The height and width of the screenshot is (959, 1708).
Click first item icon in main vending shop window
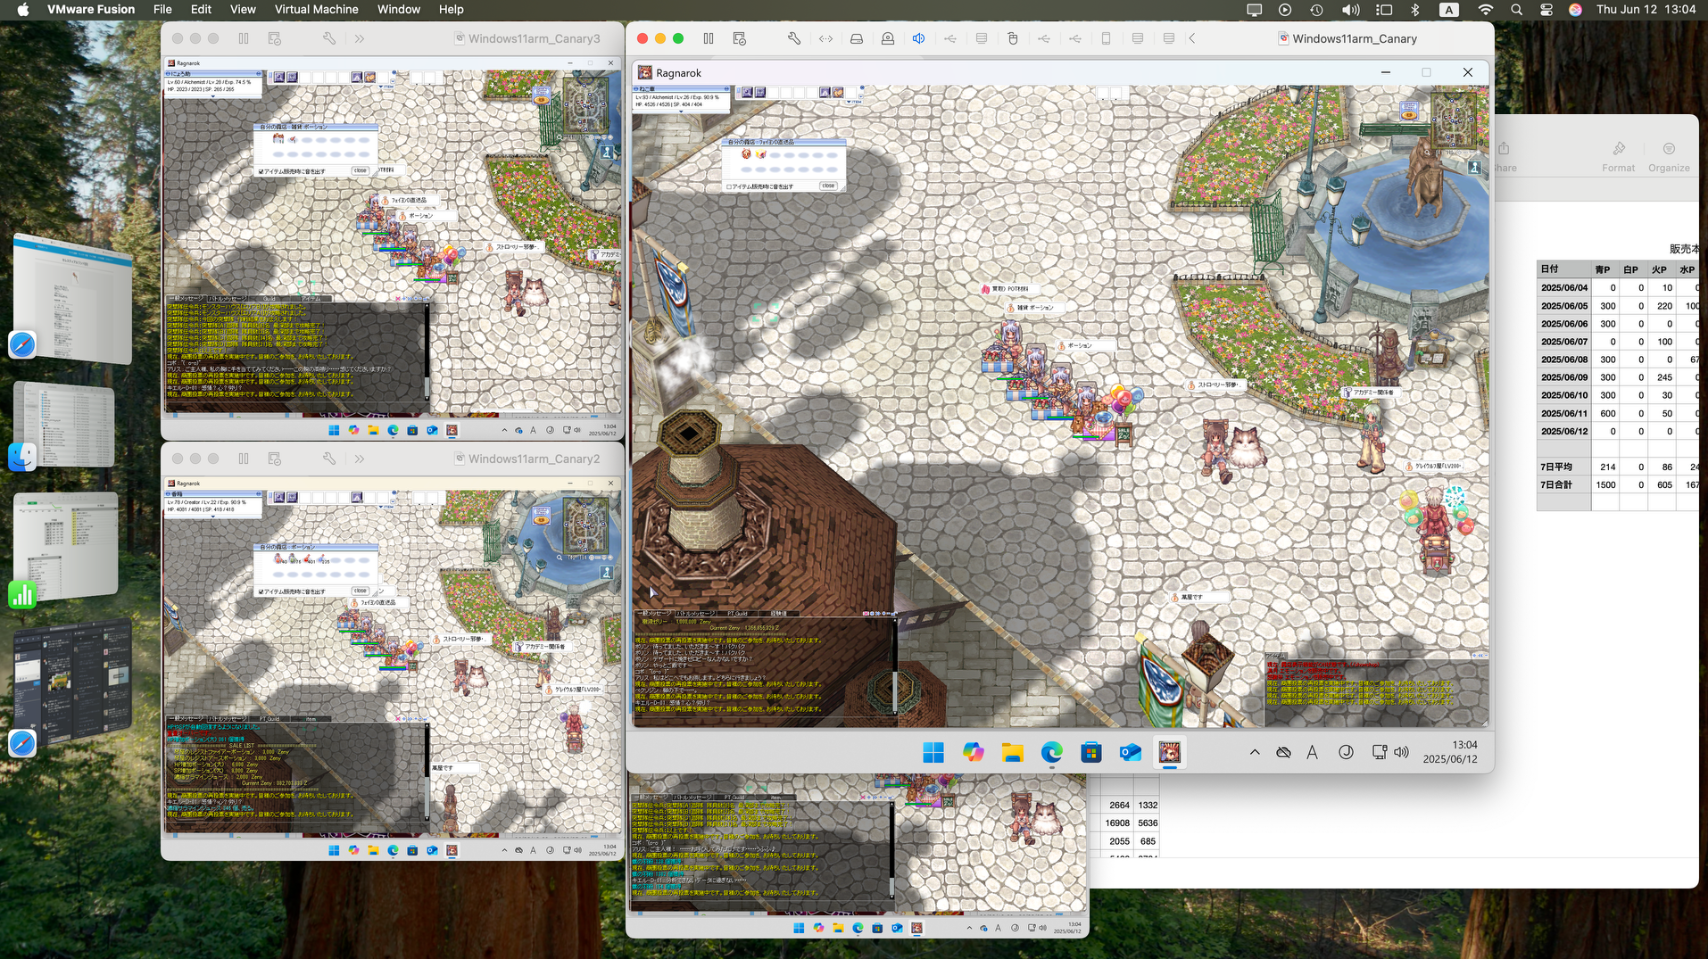coord(746,154)
